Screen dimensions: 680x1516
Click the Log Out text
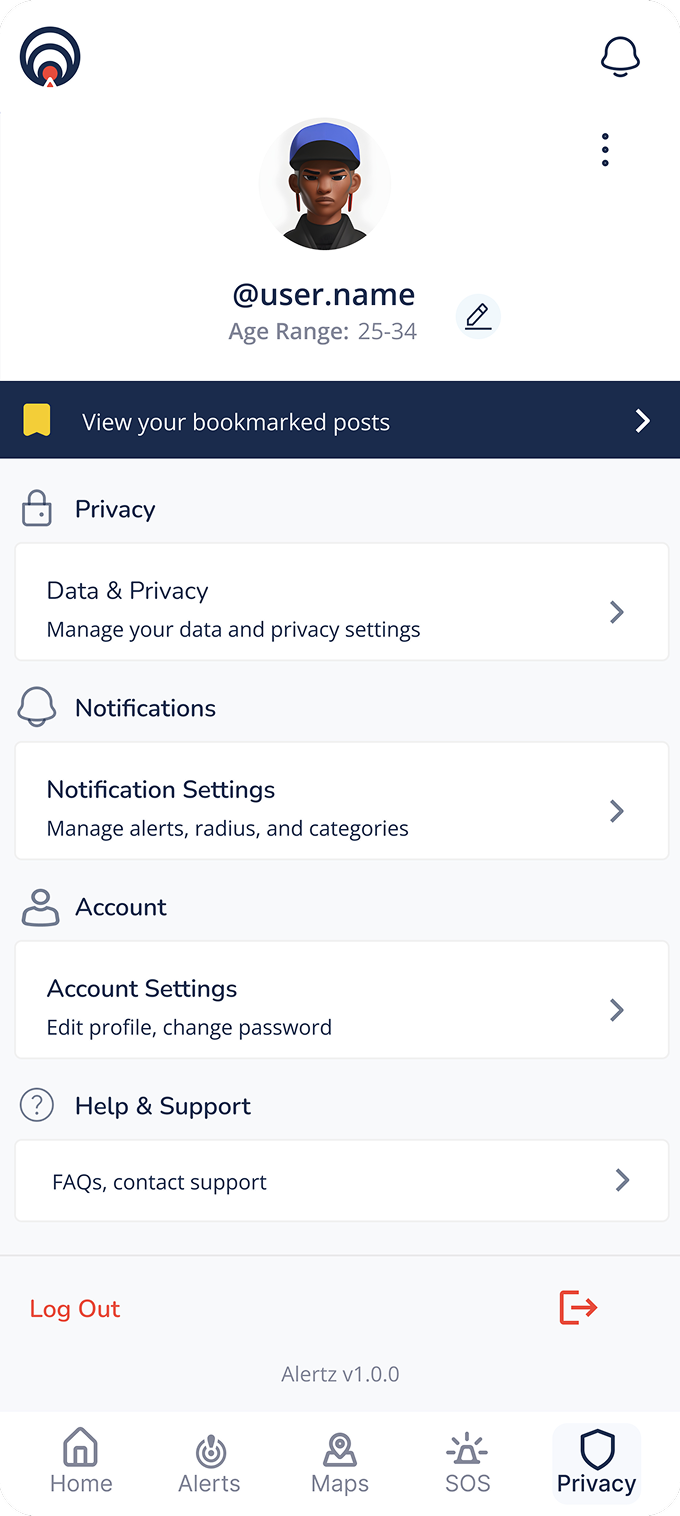(x=75, y=1309)
